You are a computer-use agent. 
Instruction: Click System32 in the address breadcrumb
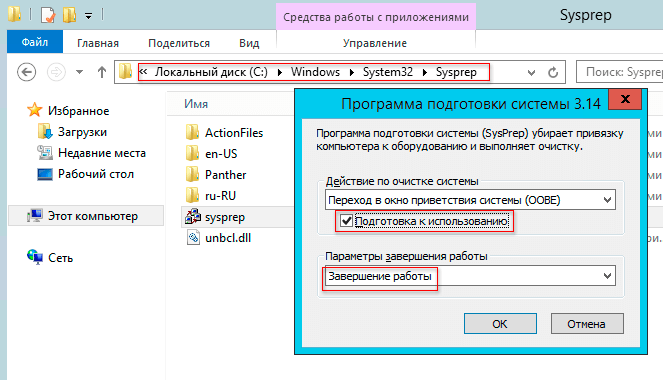[x=388, y=72]
